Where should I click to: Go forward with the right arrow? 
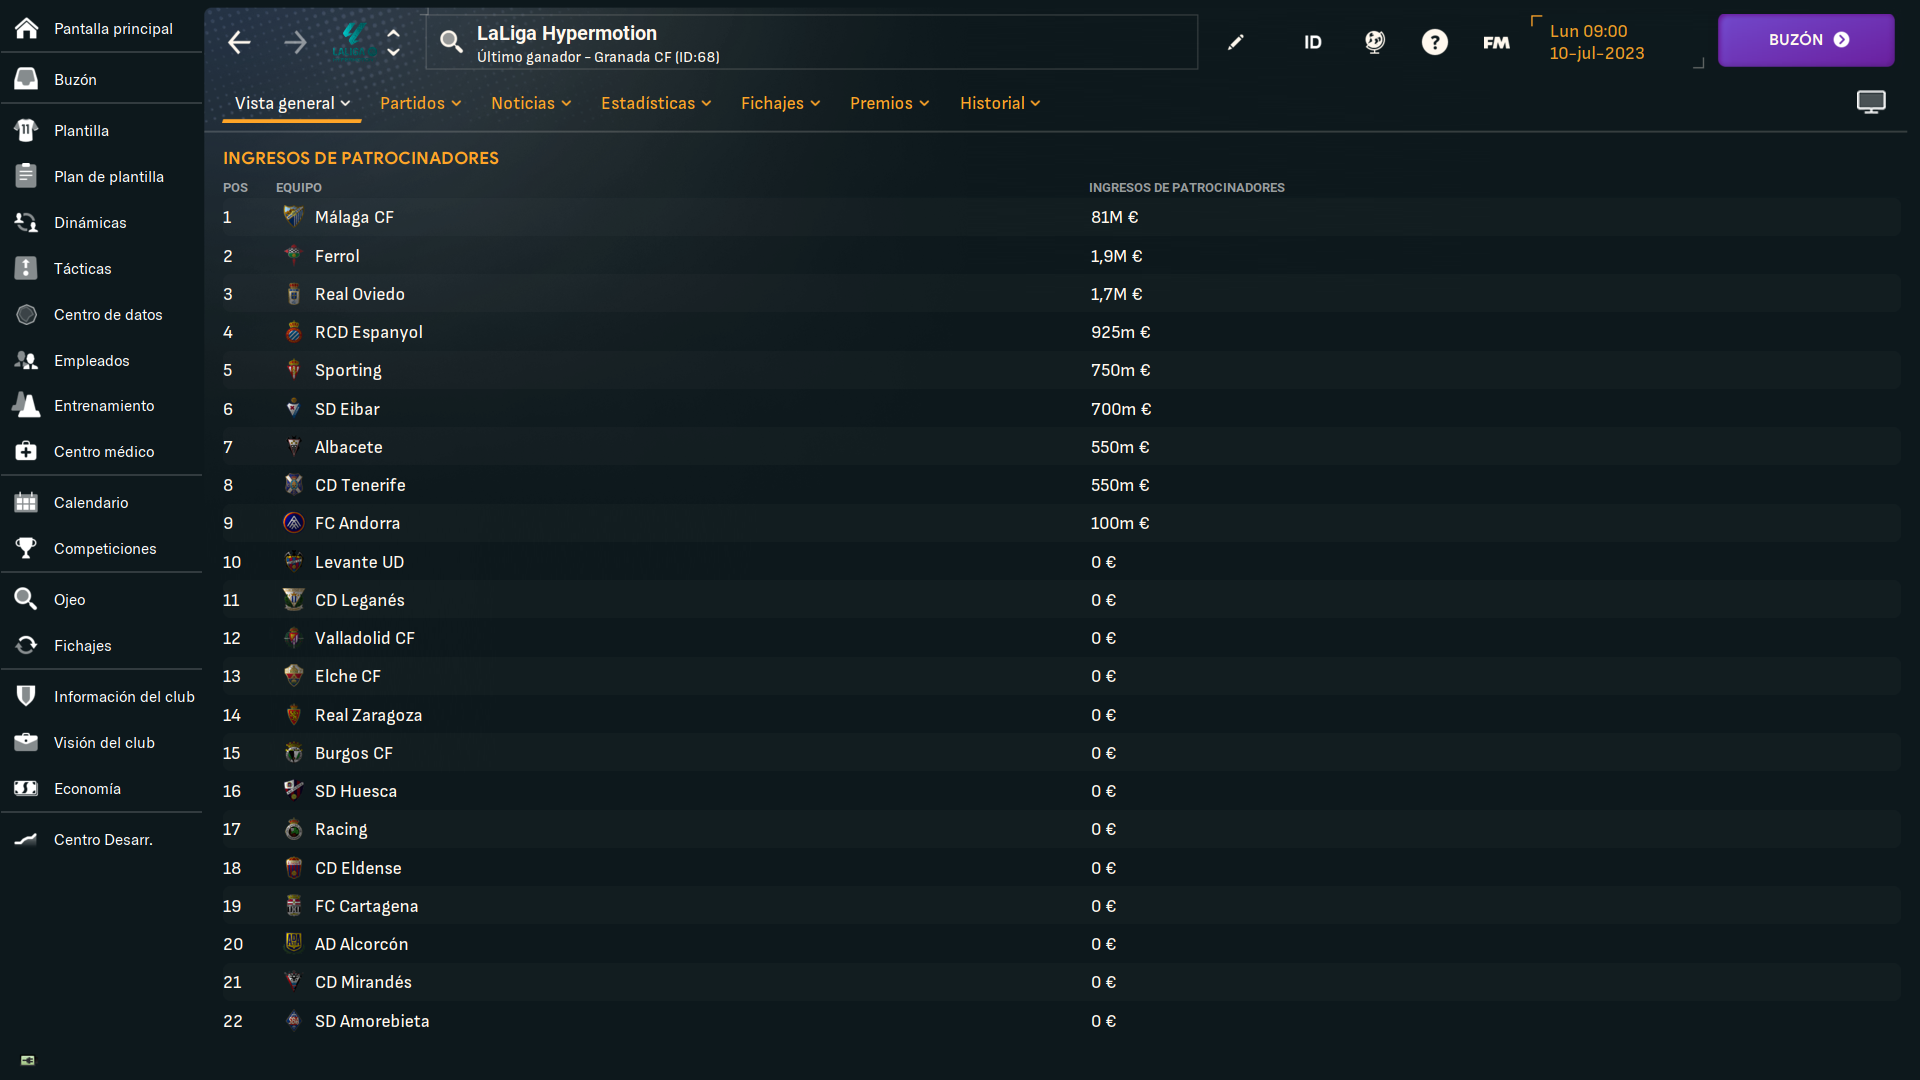[295, 42]
